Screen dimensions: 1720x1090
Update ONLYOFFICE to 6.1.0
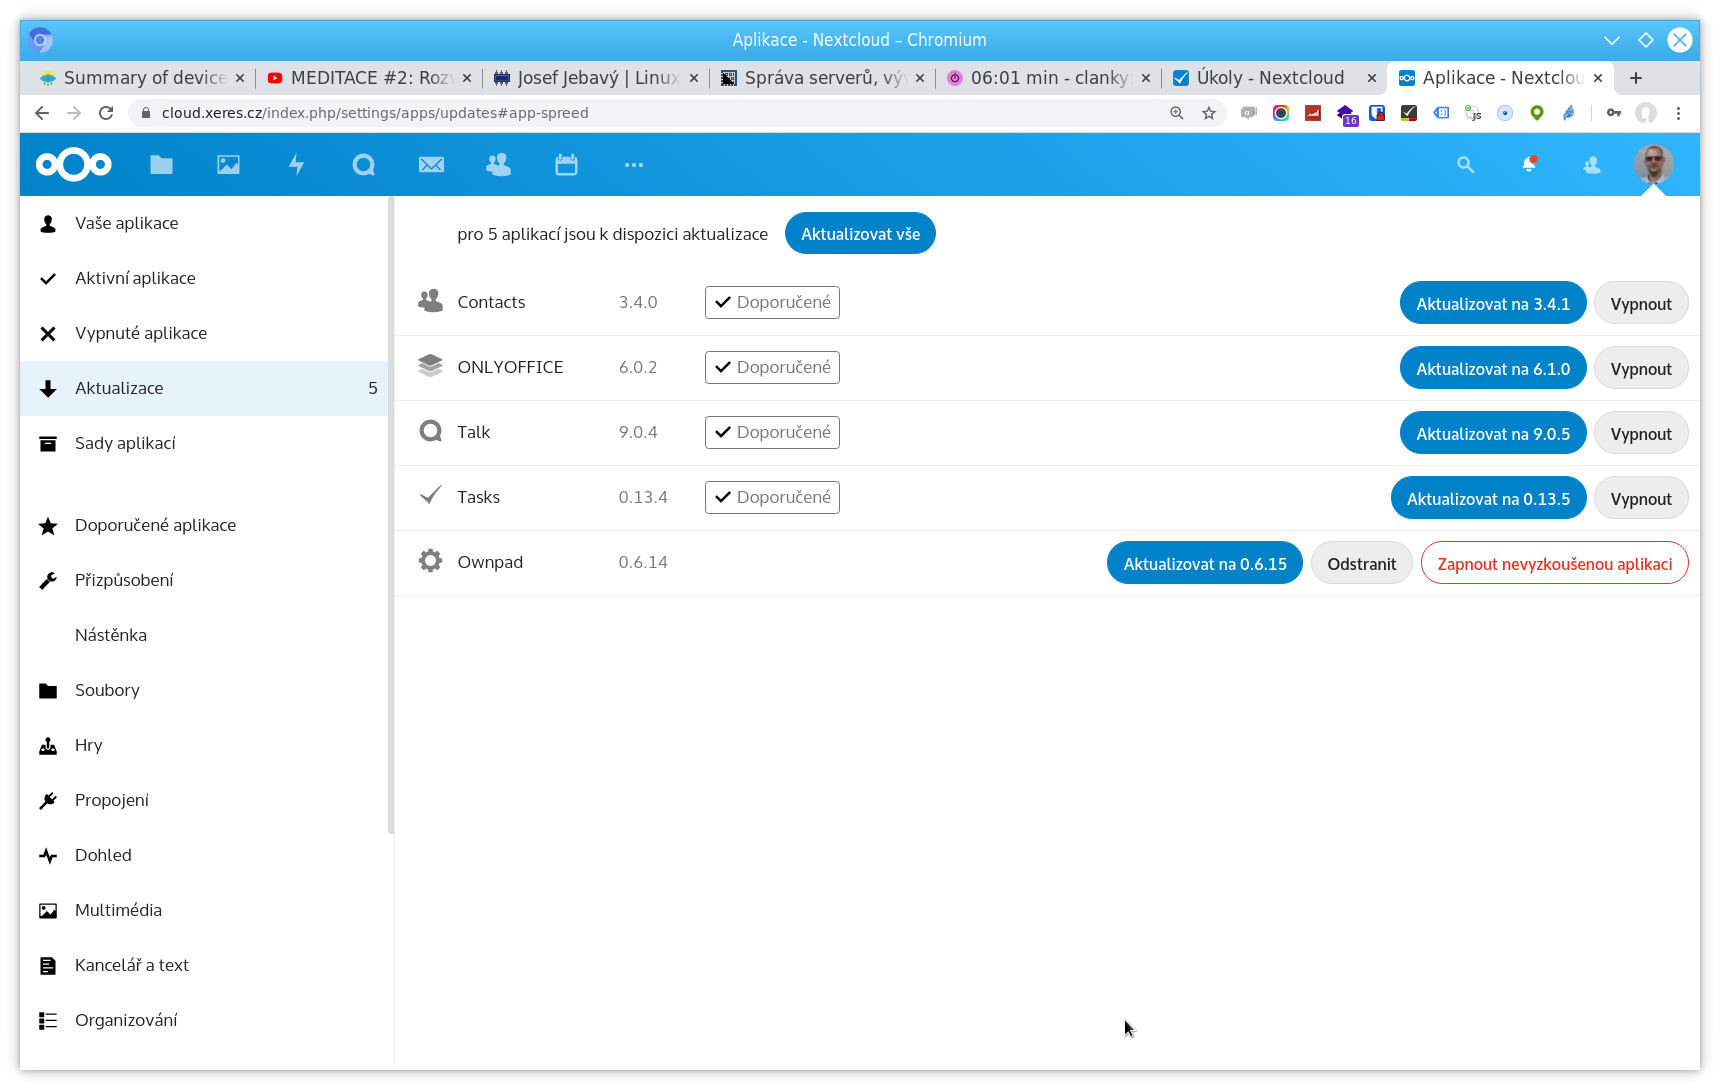[x=1493, y=369]
